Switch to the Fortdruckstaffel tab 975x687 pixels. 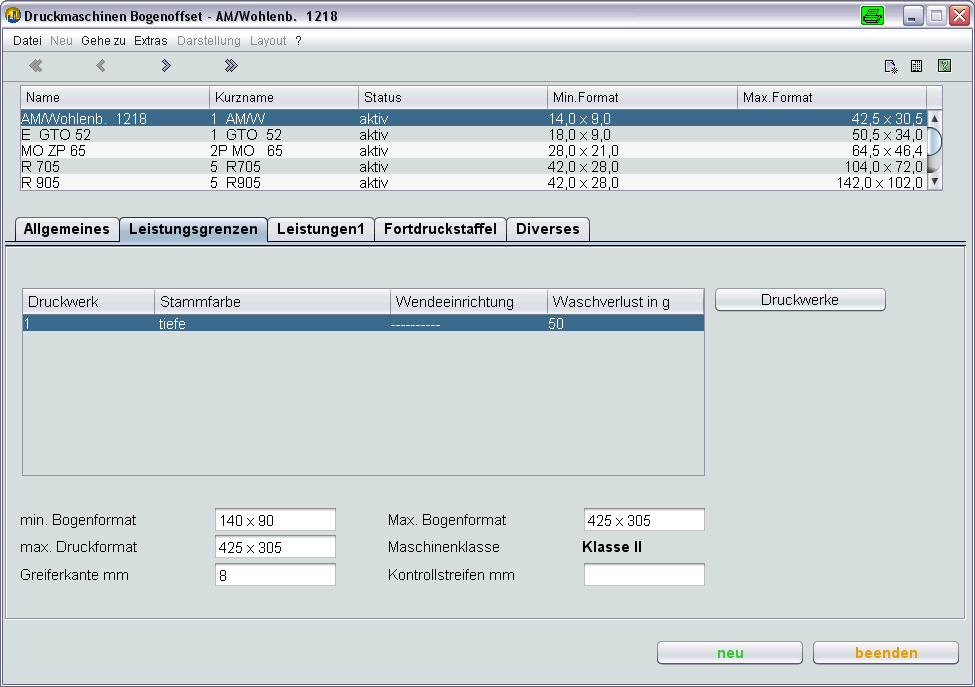(x=440, y=229)
